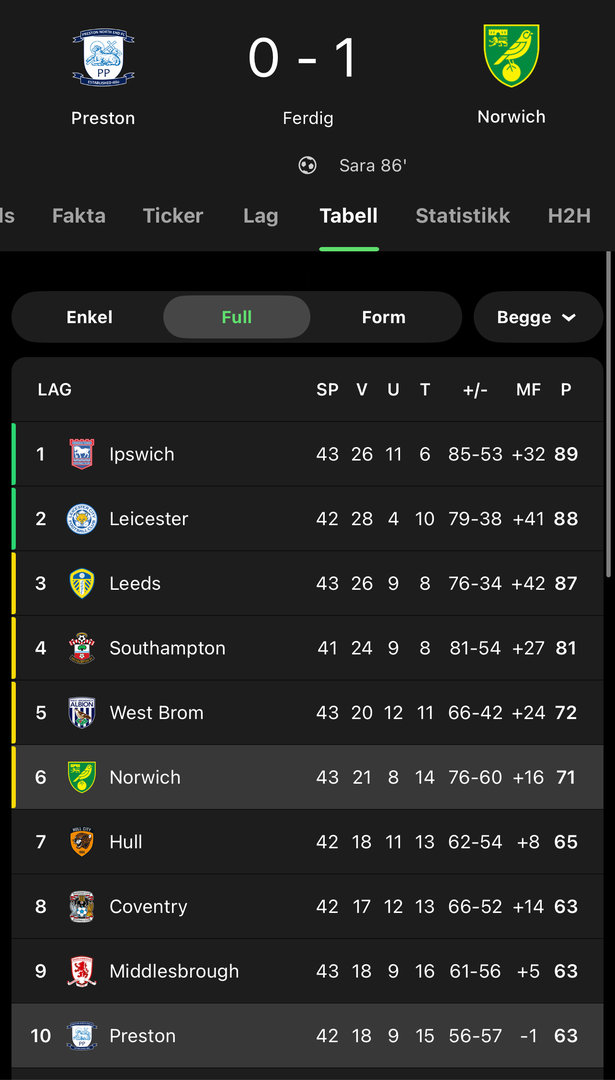615x1080 pixels.
Task: Click the Hull team badge
Action: point(82,842)
